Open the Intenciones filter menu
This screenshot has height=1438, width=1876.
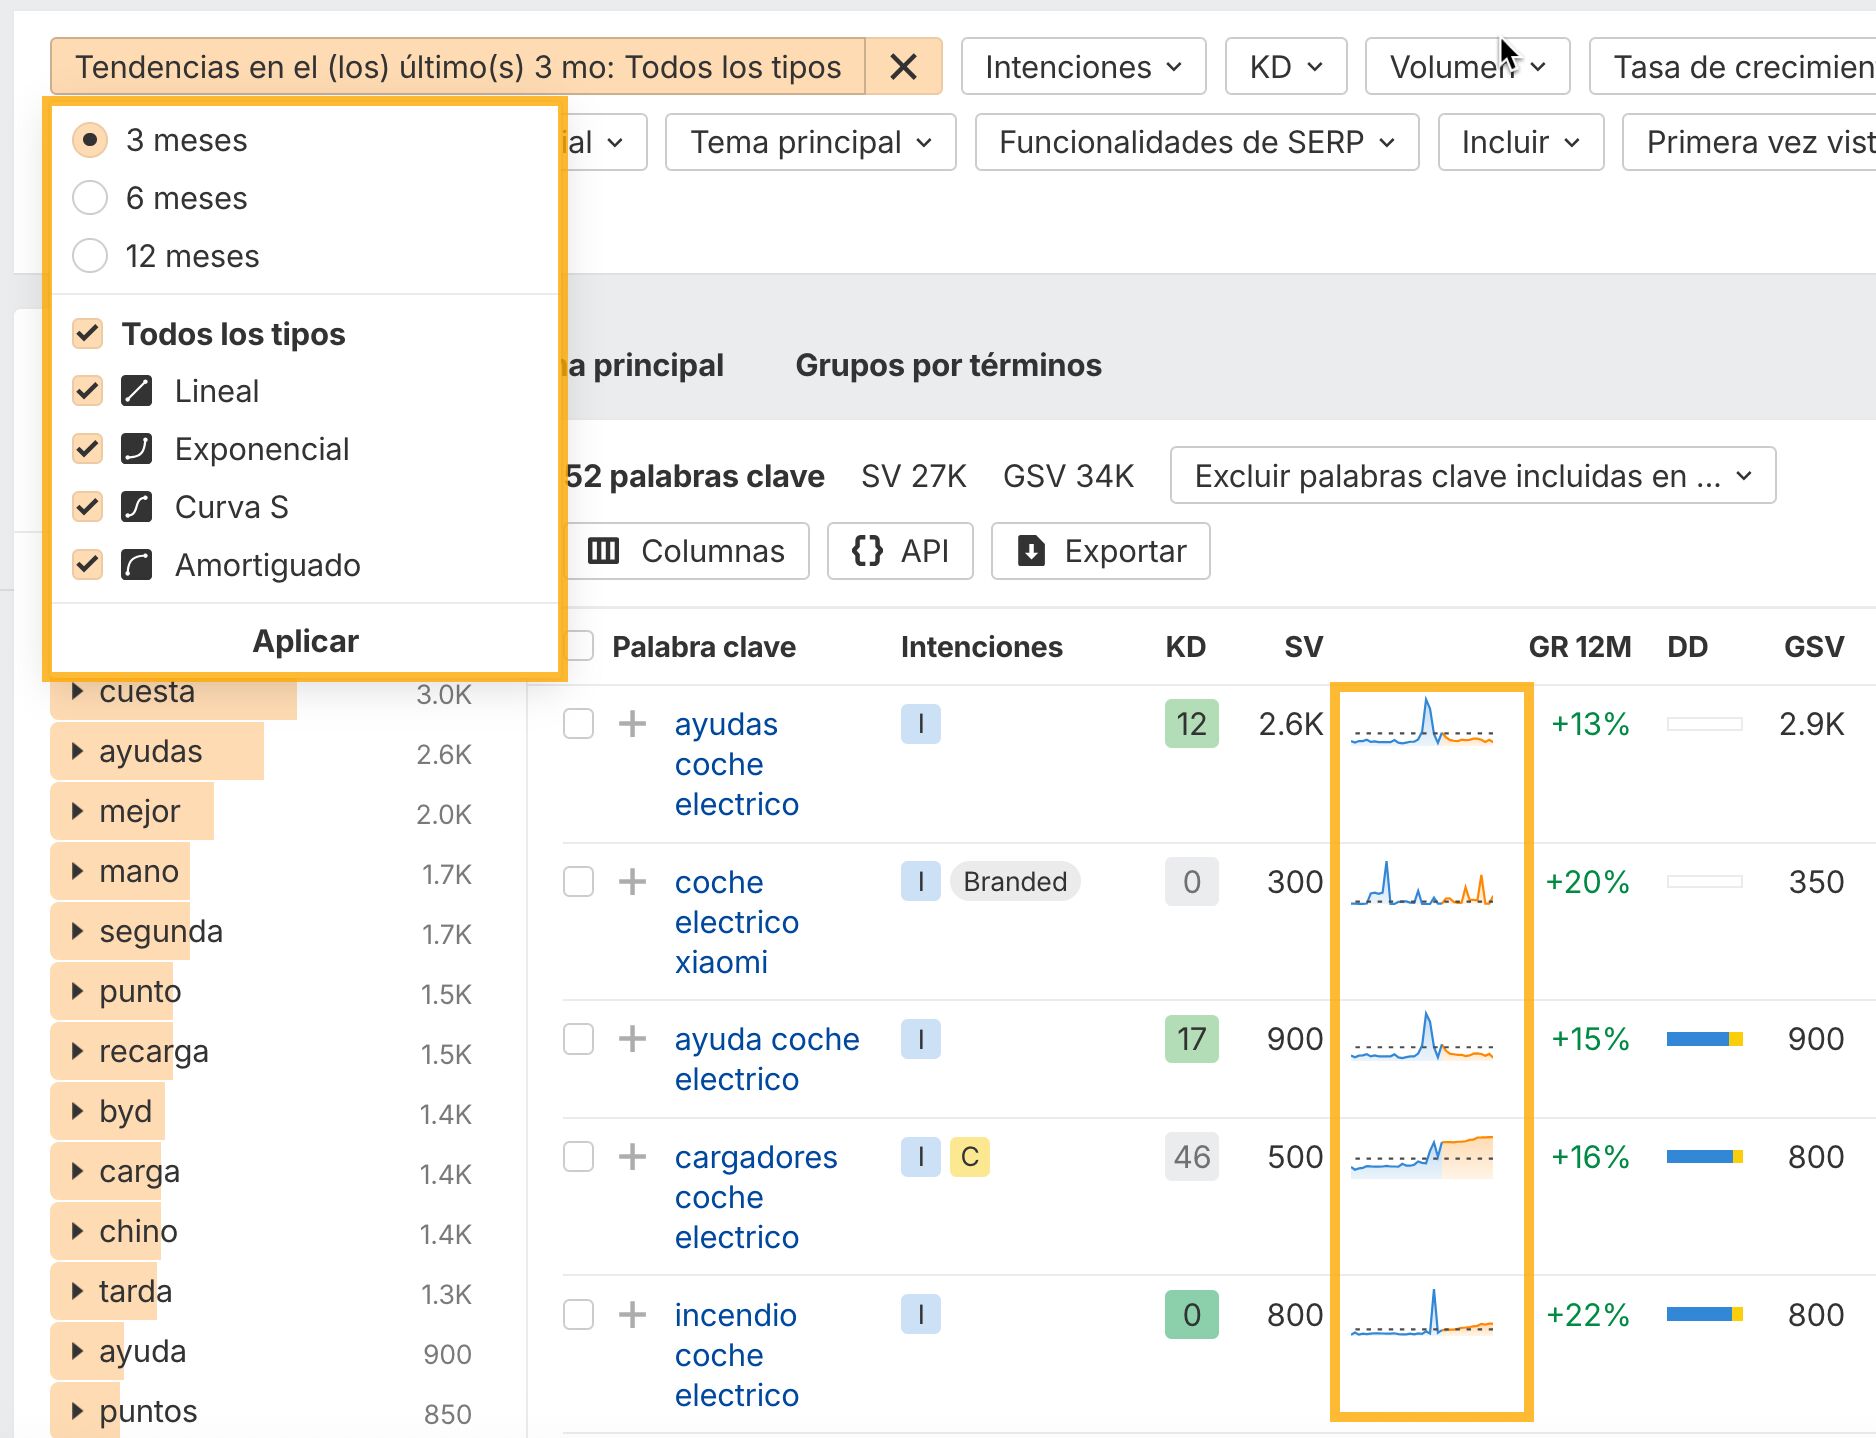(1083, 66)
